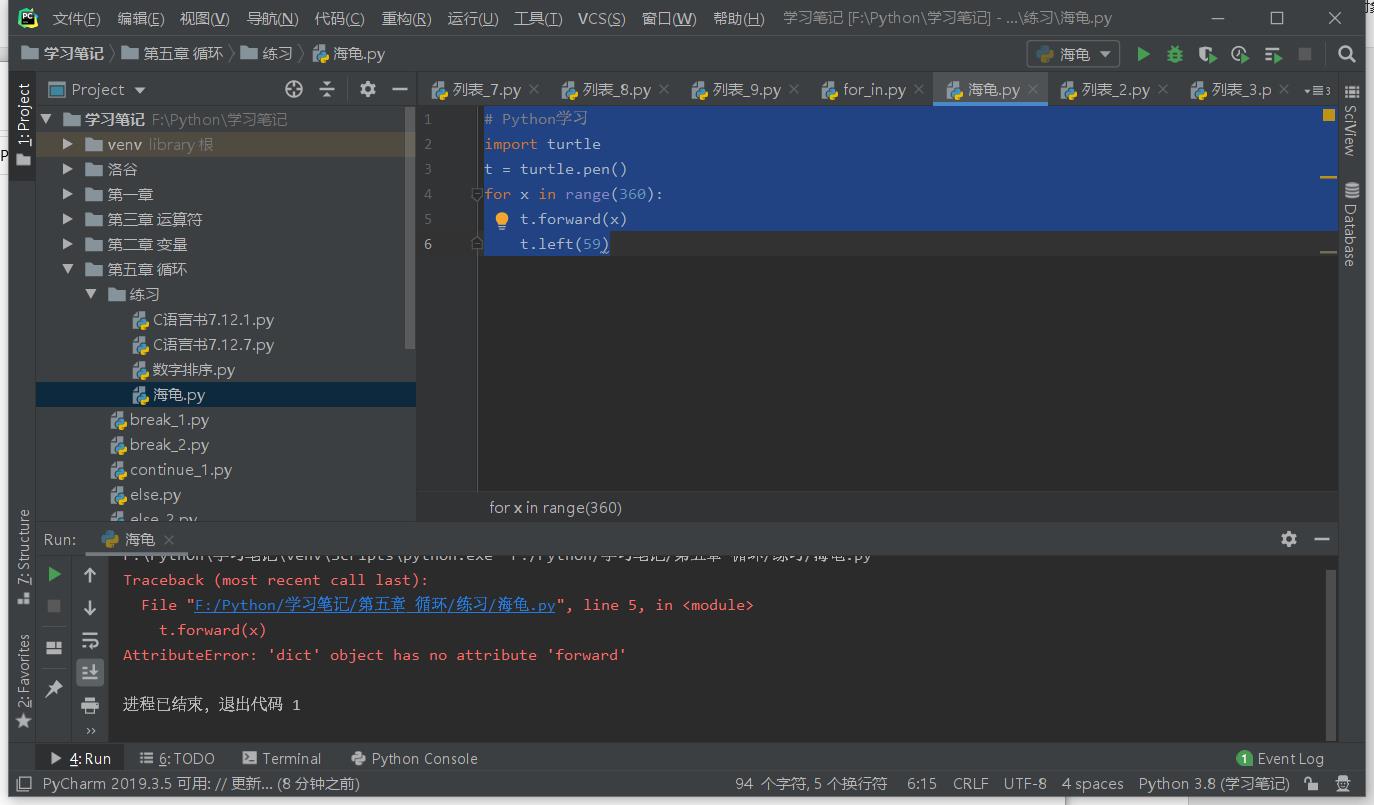
Task: Click the inspector hat icon in status bar
Action: [1343, 784]
